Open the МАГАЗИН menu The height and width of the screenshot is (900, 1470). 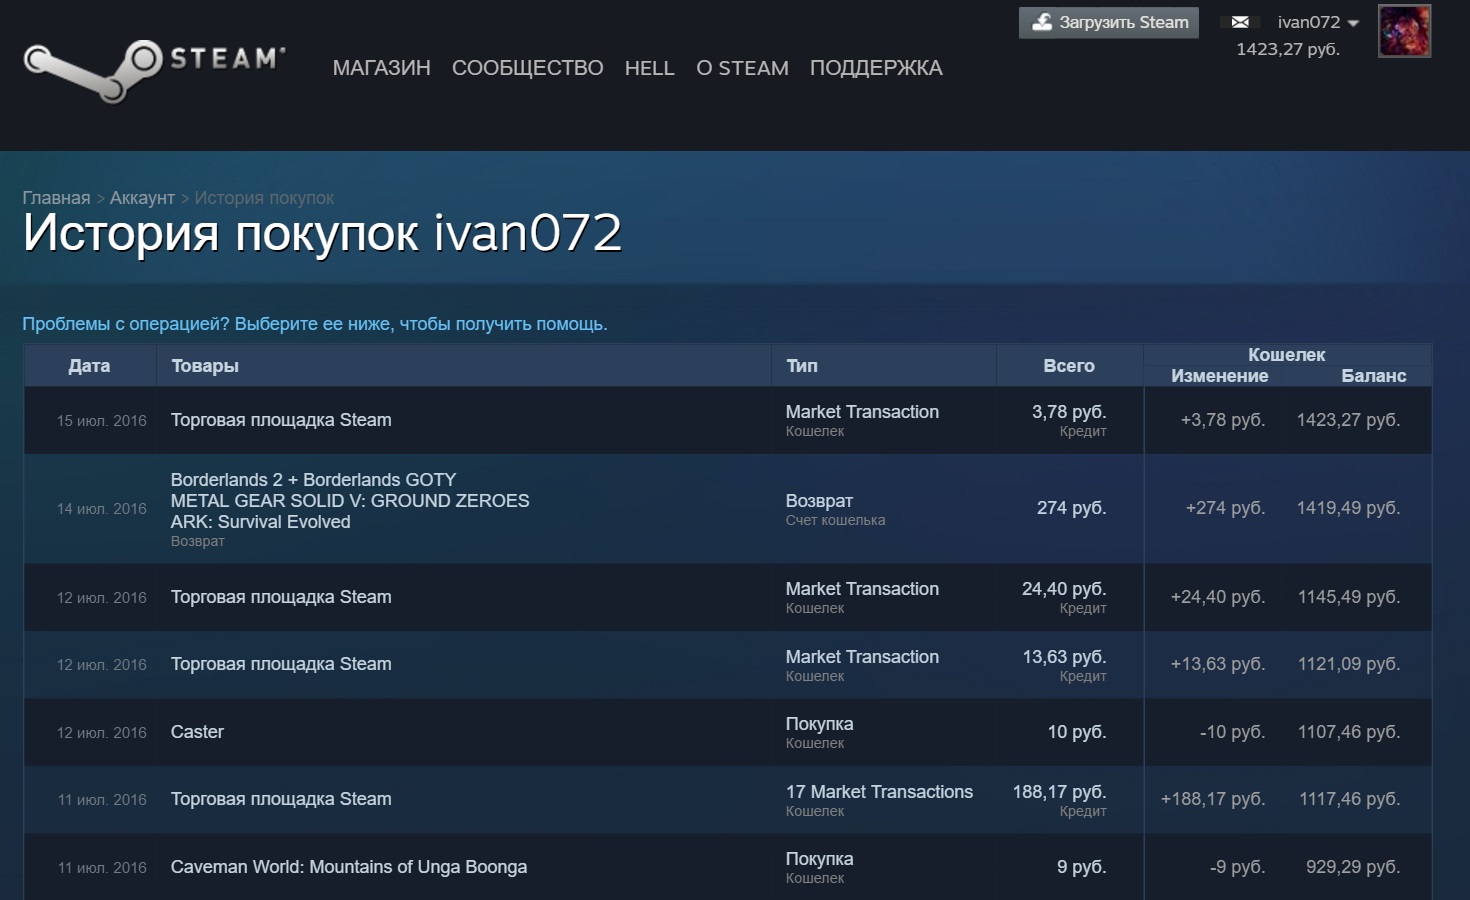[381, 68]
